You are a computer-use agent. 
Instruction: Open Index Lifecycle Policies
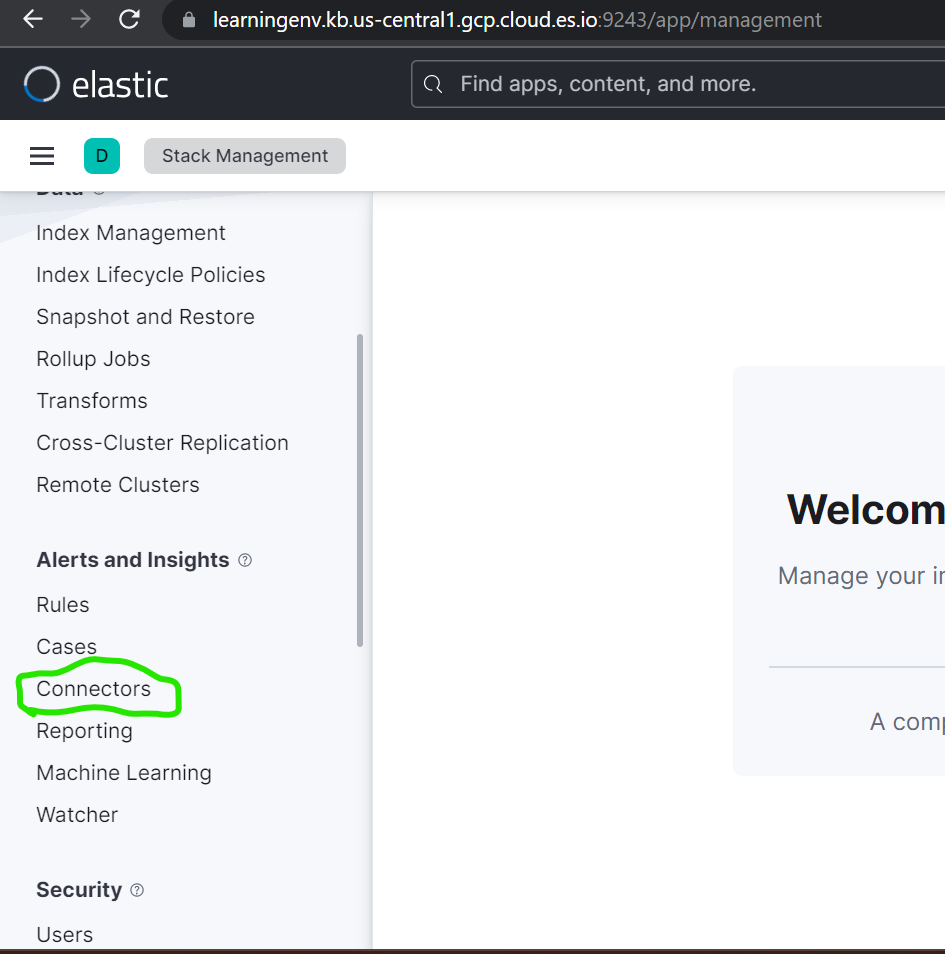pyautogui.click(x=151, y=275)
